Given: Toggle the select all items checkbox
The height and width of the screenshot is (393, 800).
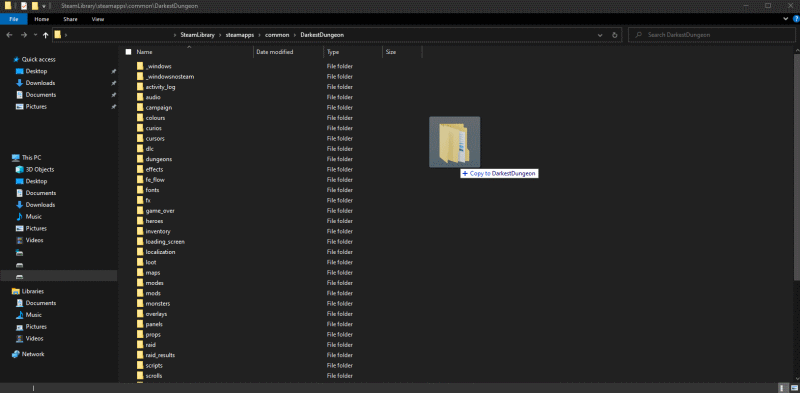Looking at the screenshot, I should [x=129, y=52].
